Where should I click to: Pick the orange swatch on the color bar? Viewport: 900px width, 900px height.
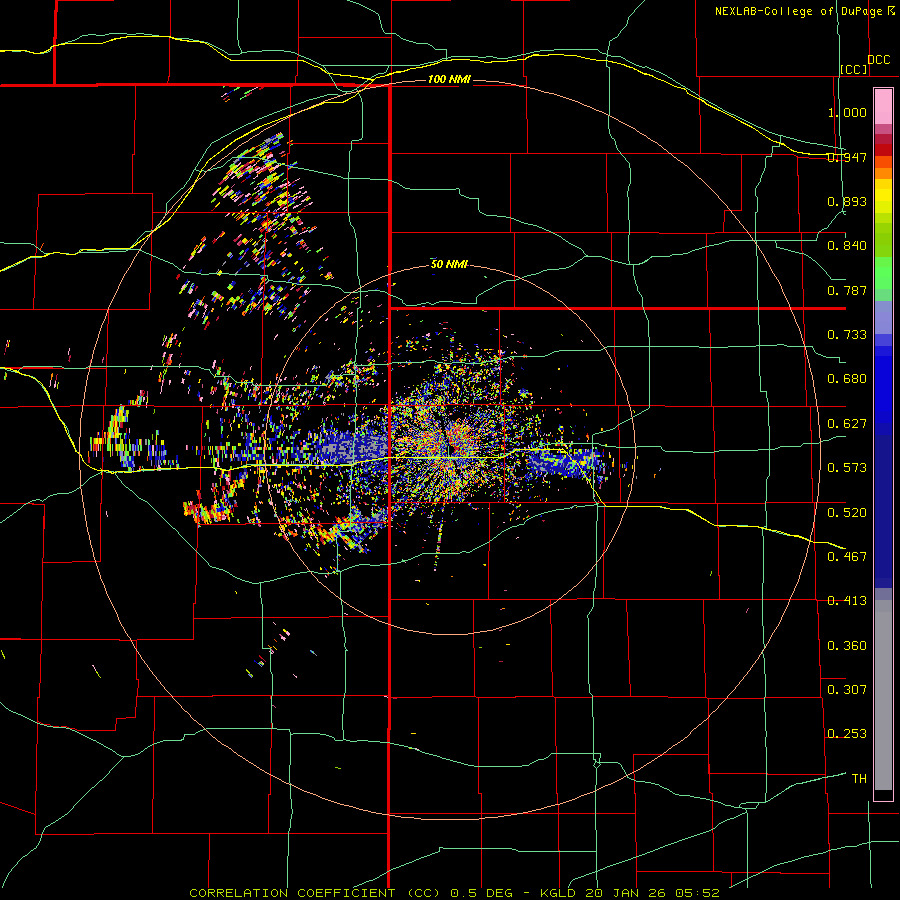[x=883, y=173]
